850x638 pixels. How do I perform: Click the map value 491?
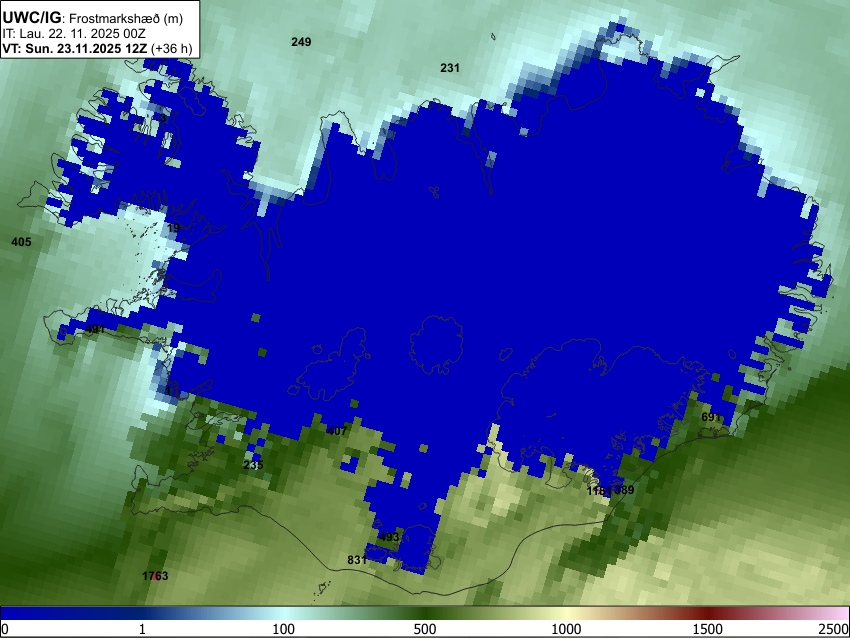(x=95, y=329)
